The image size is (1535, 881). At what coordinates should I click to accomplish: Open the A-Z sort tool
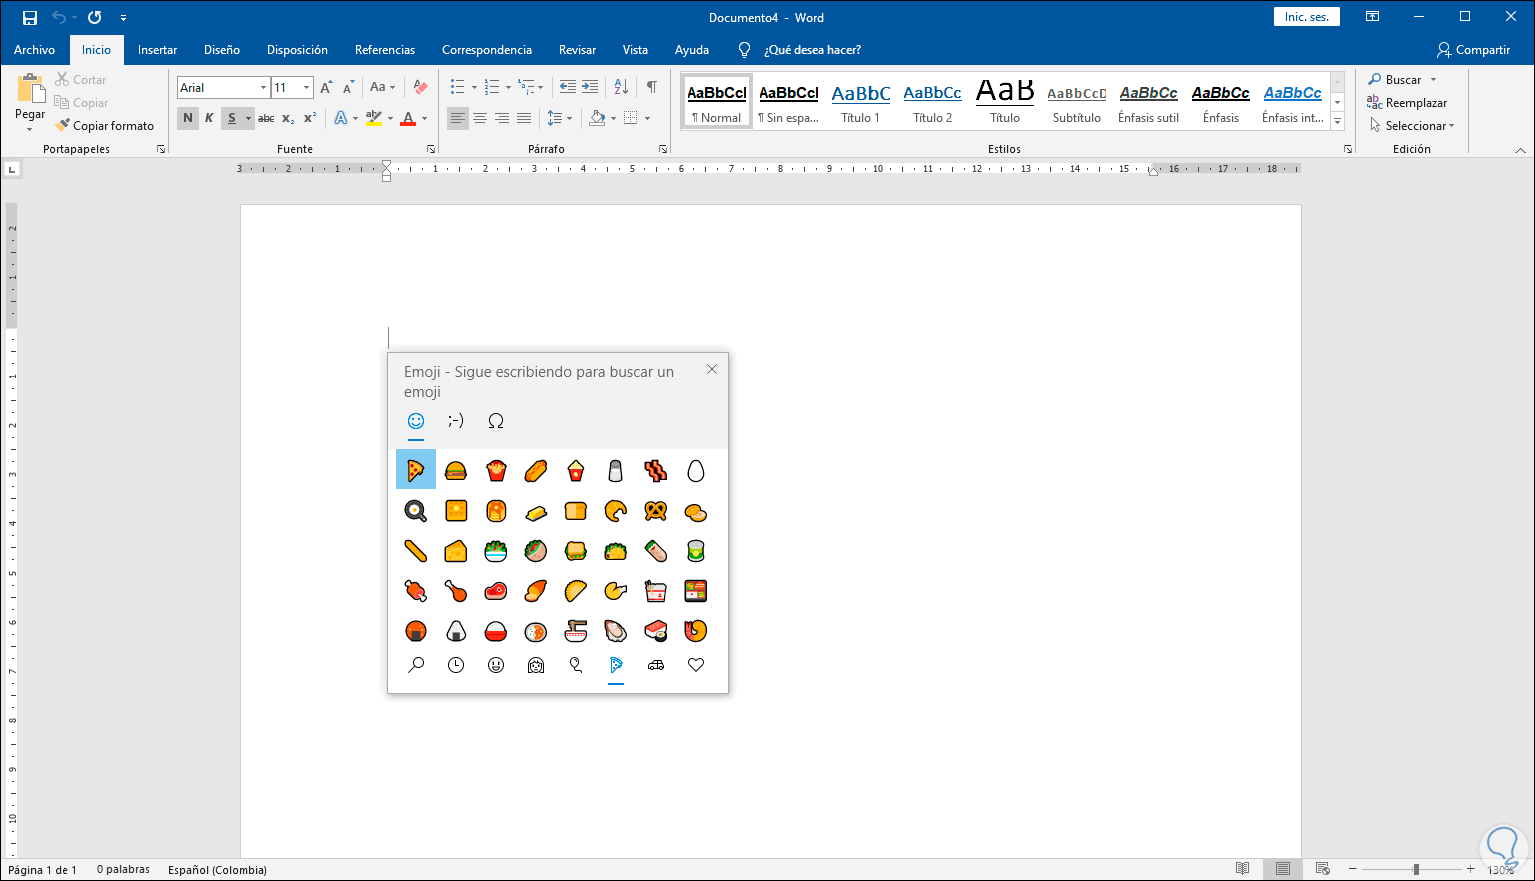pos(620,87)
